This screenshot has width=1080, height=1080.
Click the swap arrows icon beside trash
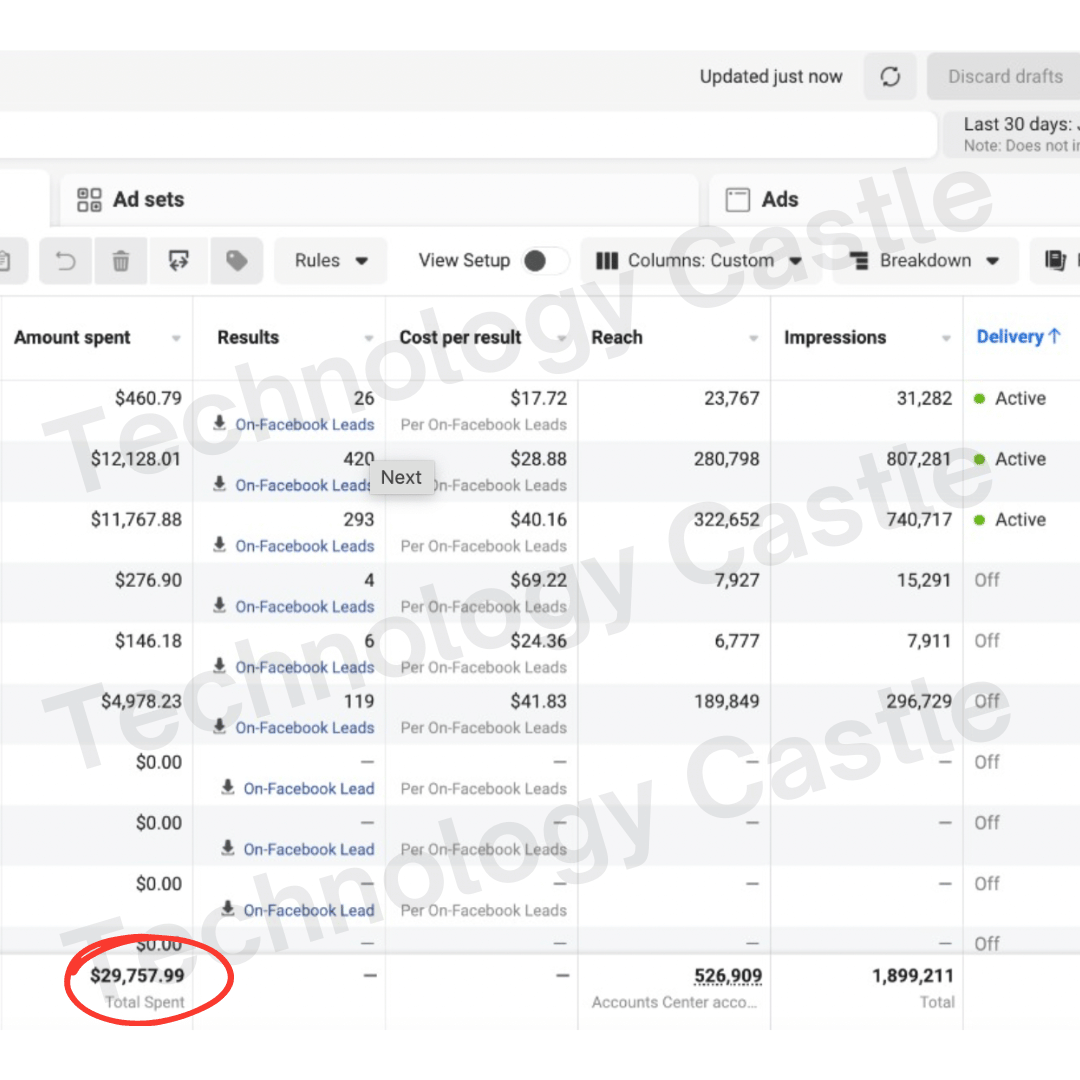click(179, 261)
